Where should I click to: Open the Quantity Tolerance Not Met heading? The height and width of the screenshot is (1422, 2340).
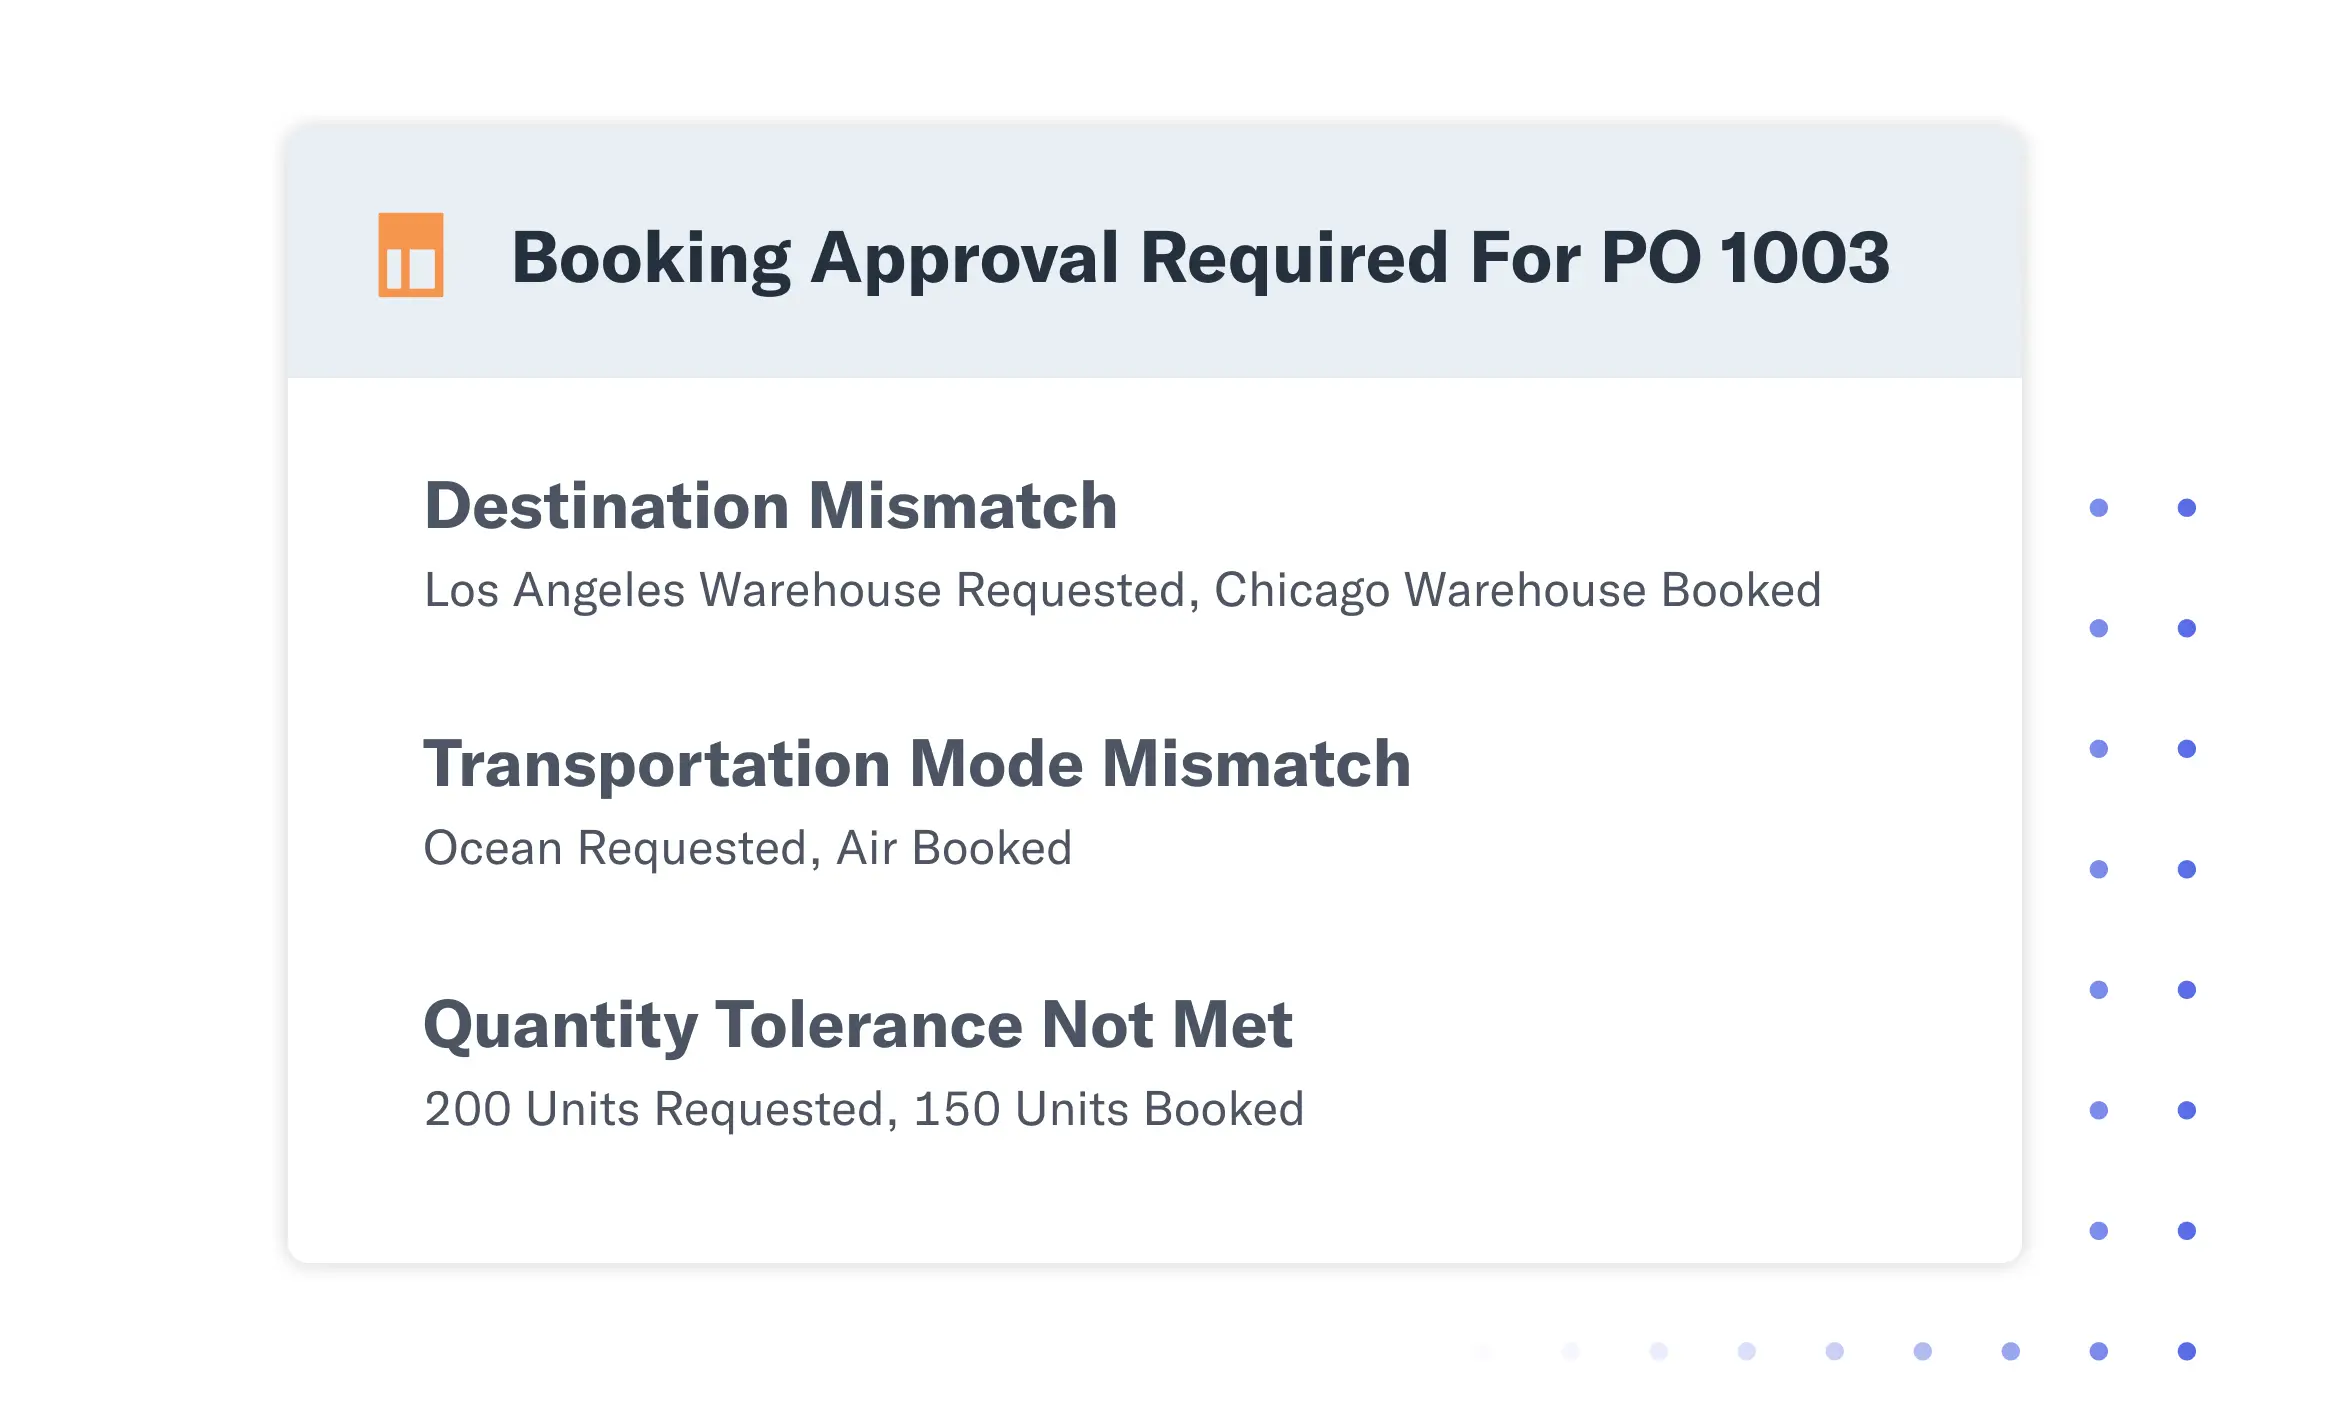(857, 1024)
